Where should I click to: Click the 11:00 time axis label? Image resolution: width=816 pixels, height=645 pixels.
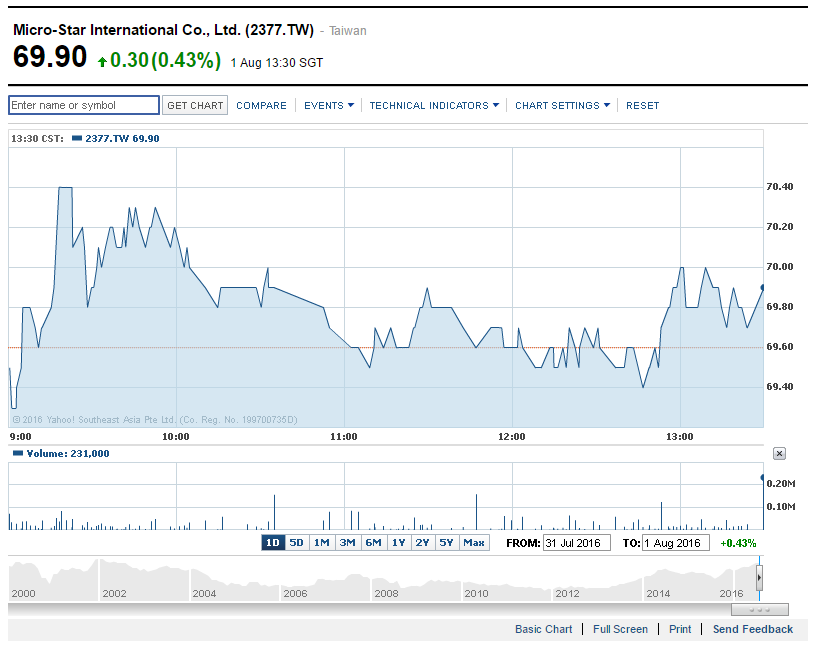(x=343, y=437)
